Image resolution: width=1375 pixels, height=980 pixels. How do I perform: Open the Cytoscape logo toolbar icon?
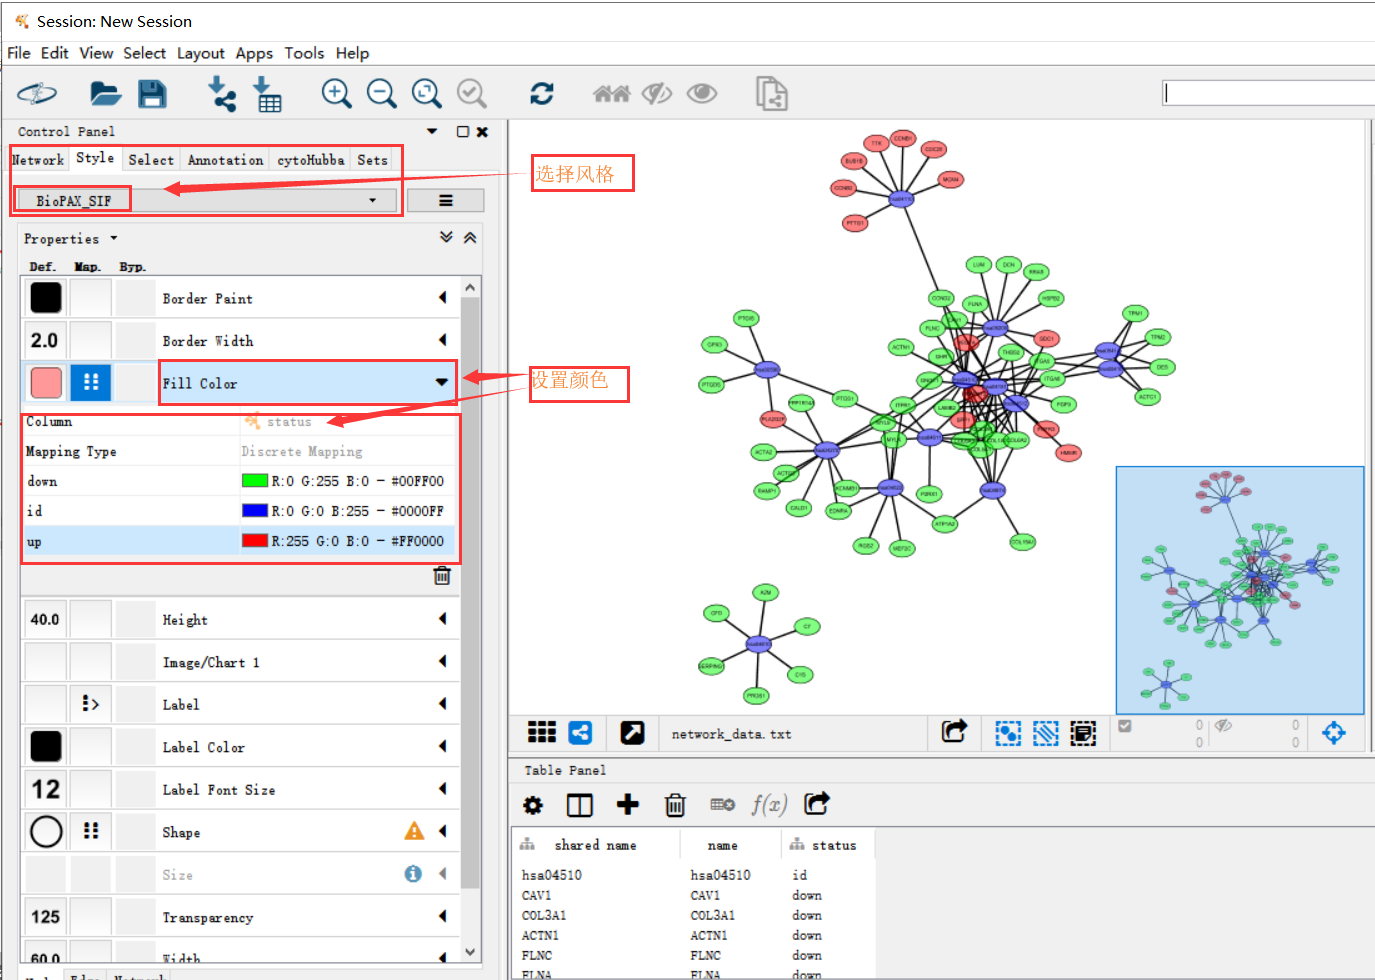(37, 94)
